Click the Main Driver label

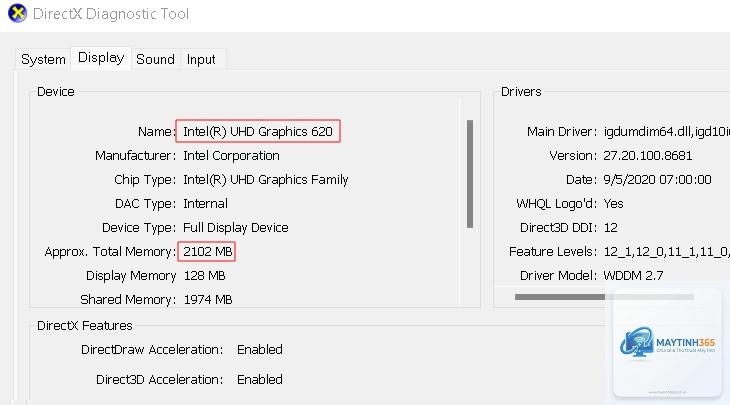(561, 132)
